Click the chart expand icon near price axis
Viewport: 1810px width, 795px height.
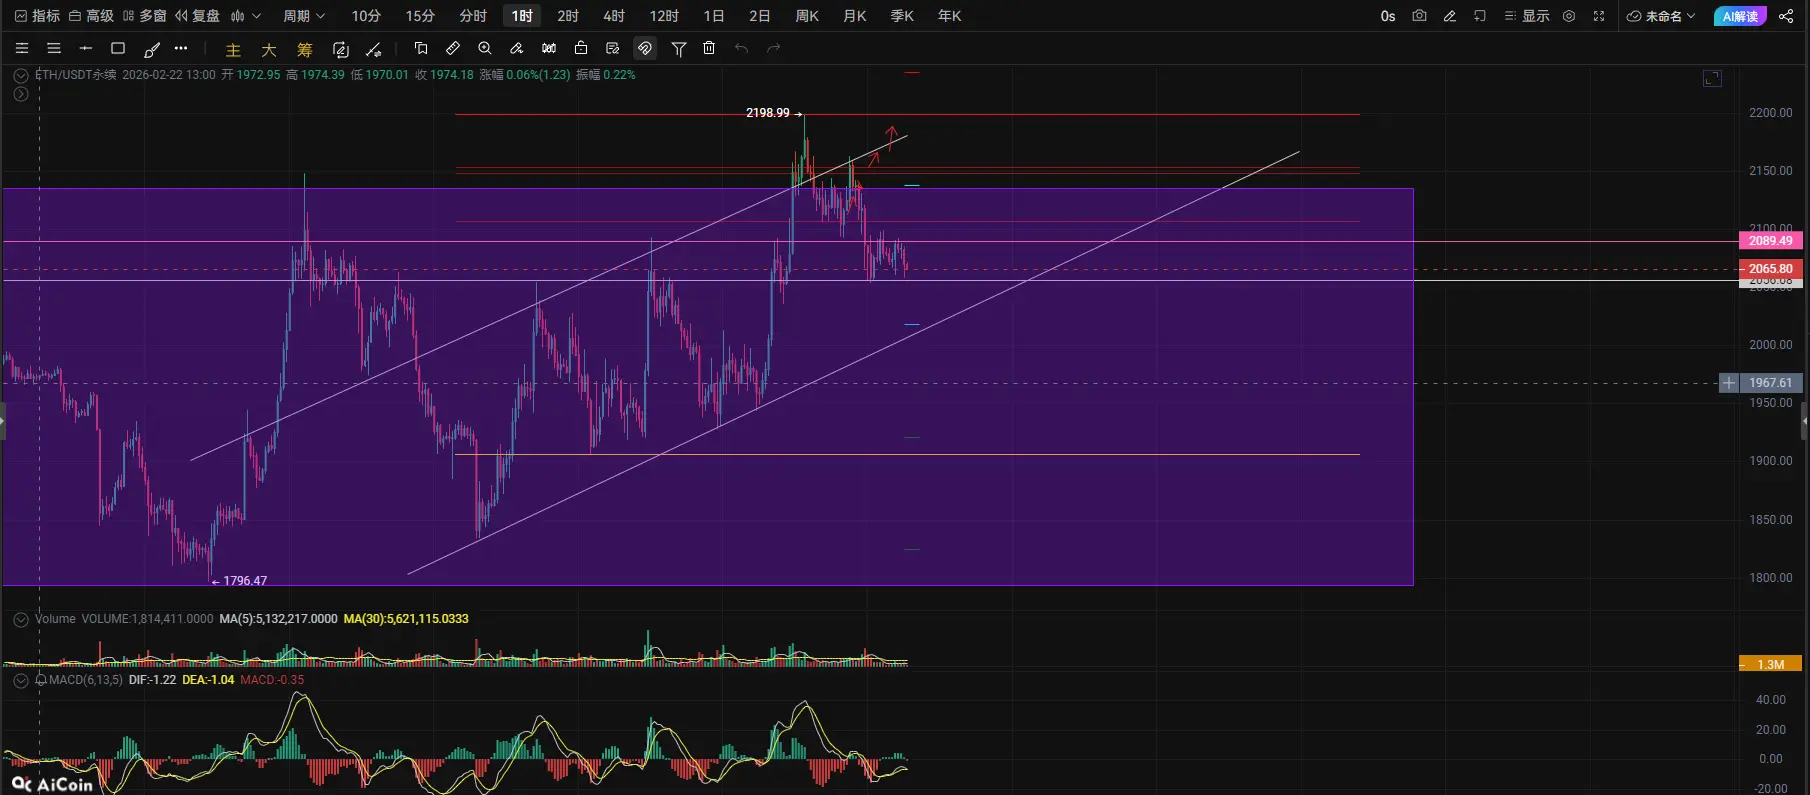coord(1712,78)
